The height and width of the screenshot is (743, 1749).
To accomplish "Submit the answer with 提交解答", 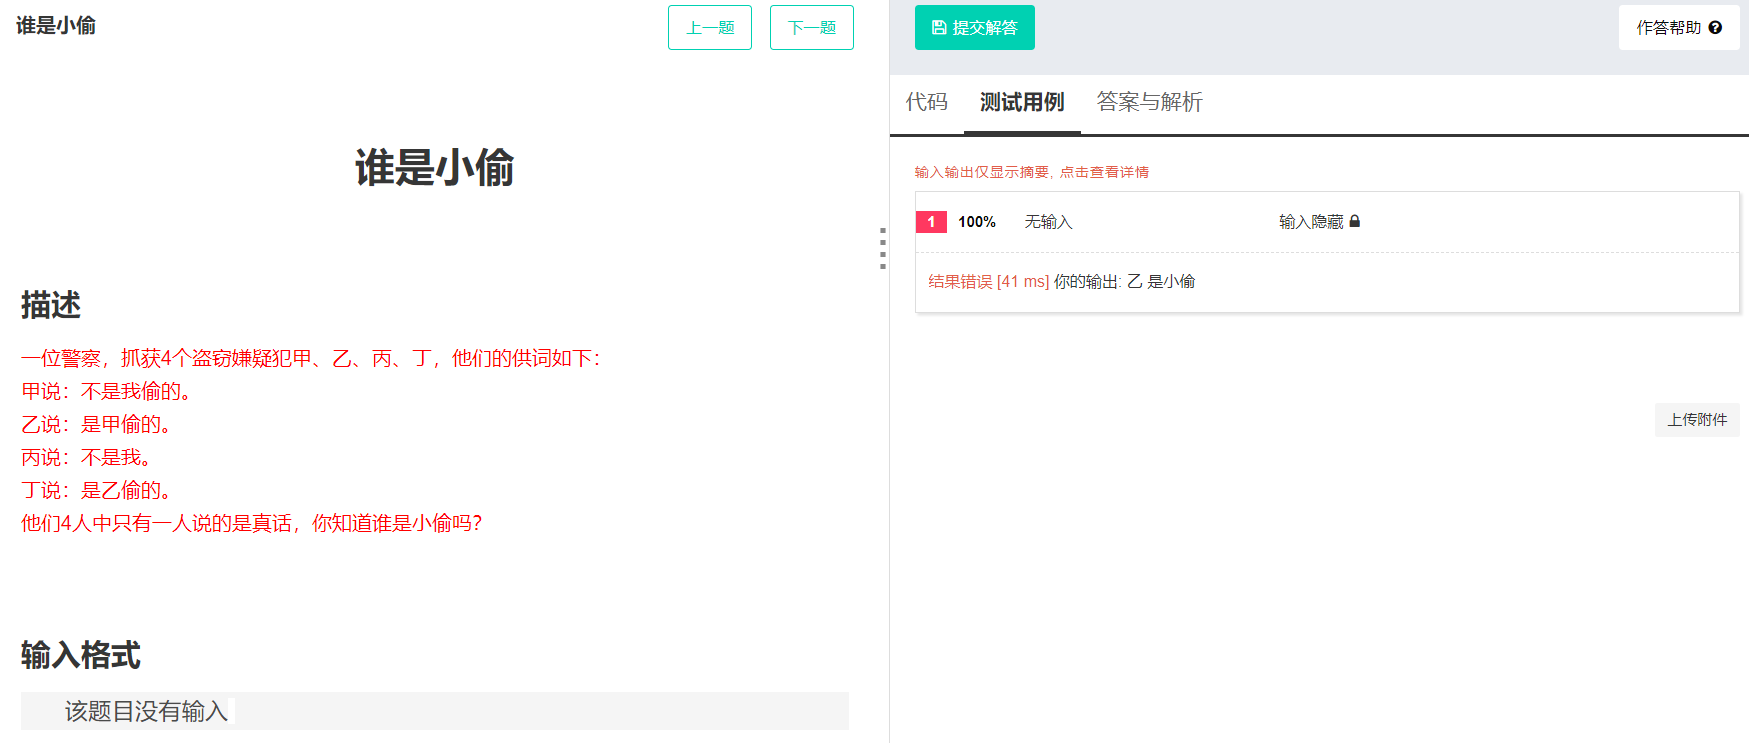I will pos(975,27).
